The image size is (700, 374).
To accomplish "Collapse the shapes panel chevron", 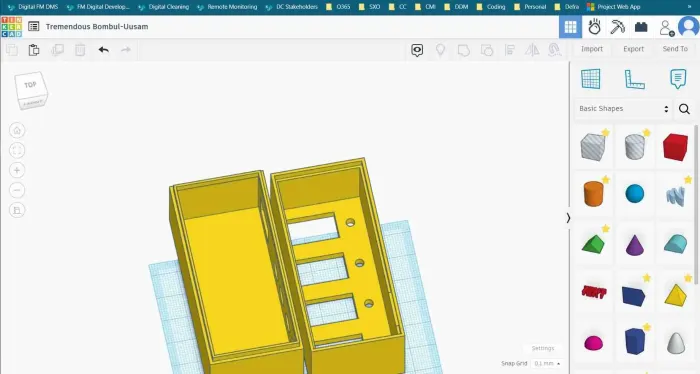I will tap(568, 218).
